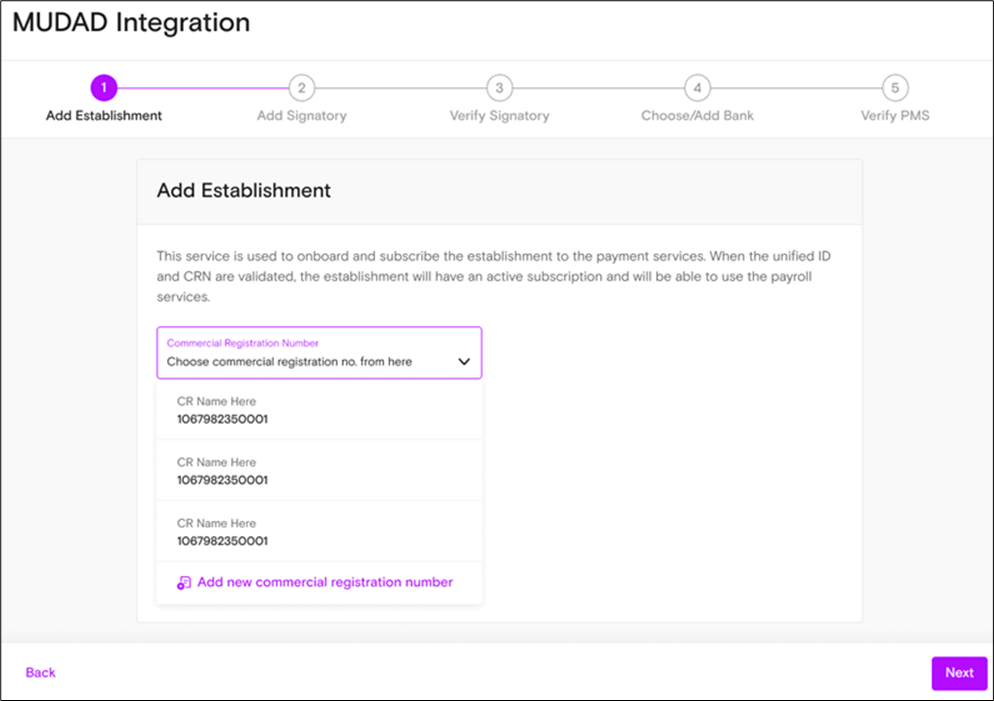The width and height of the screenshot is (994, 701).
Task: Click the document icon beside Add new commercial registration
Action: tap(184, 583)
